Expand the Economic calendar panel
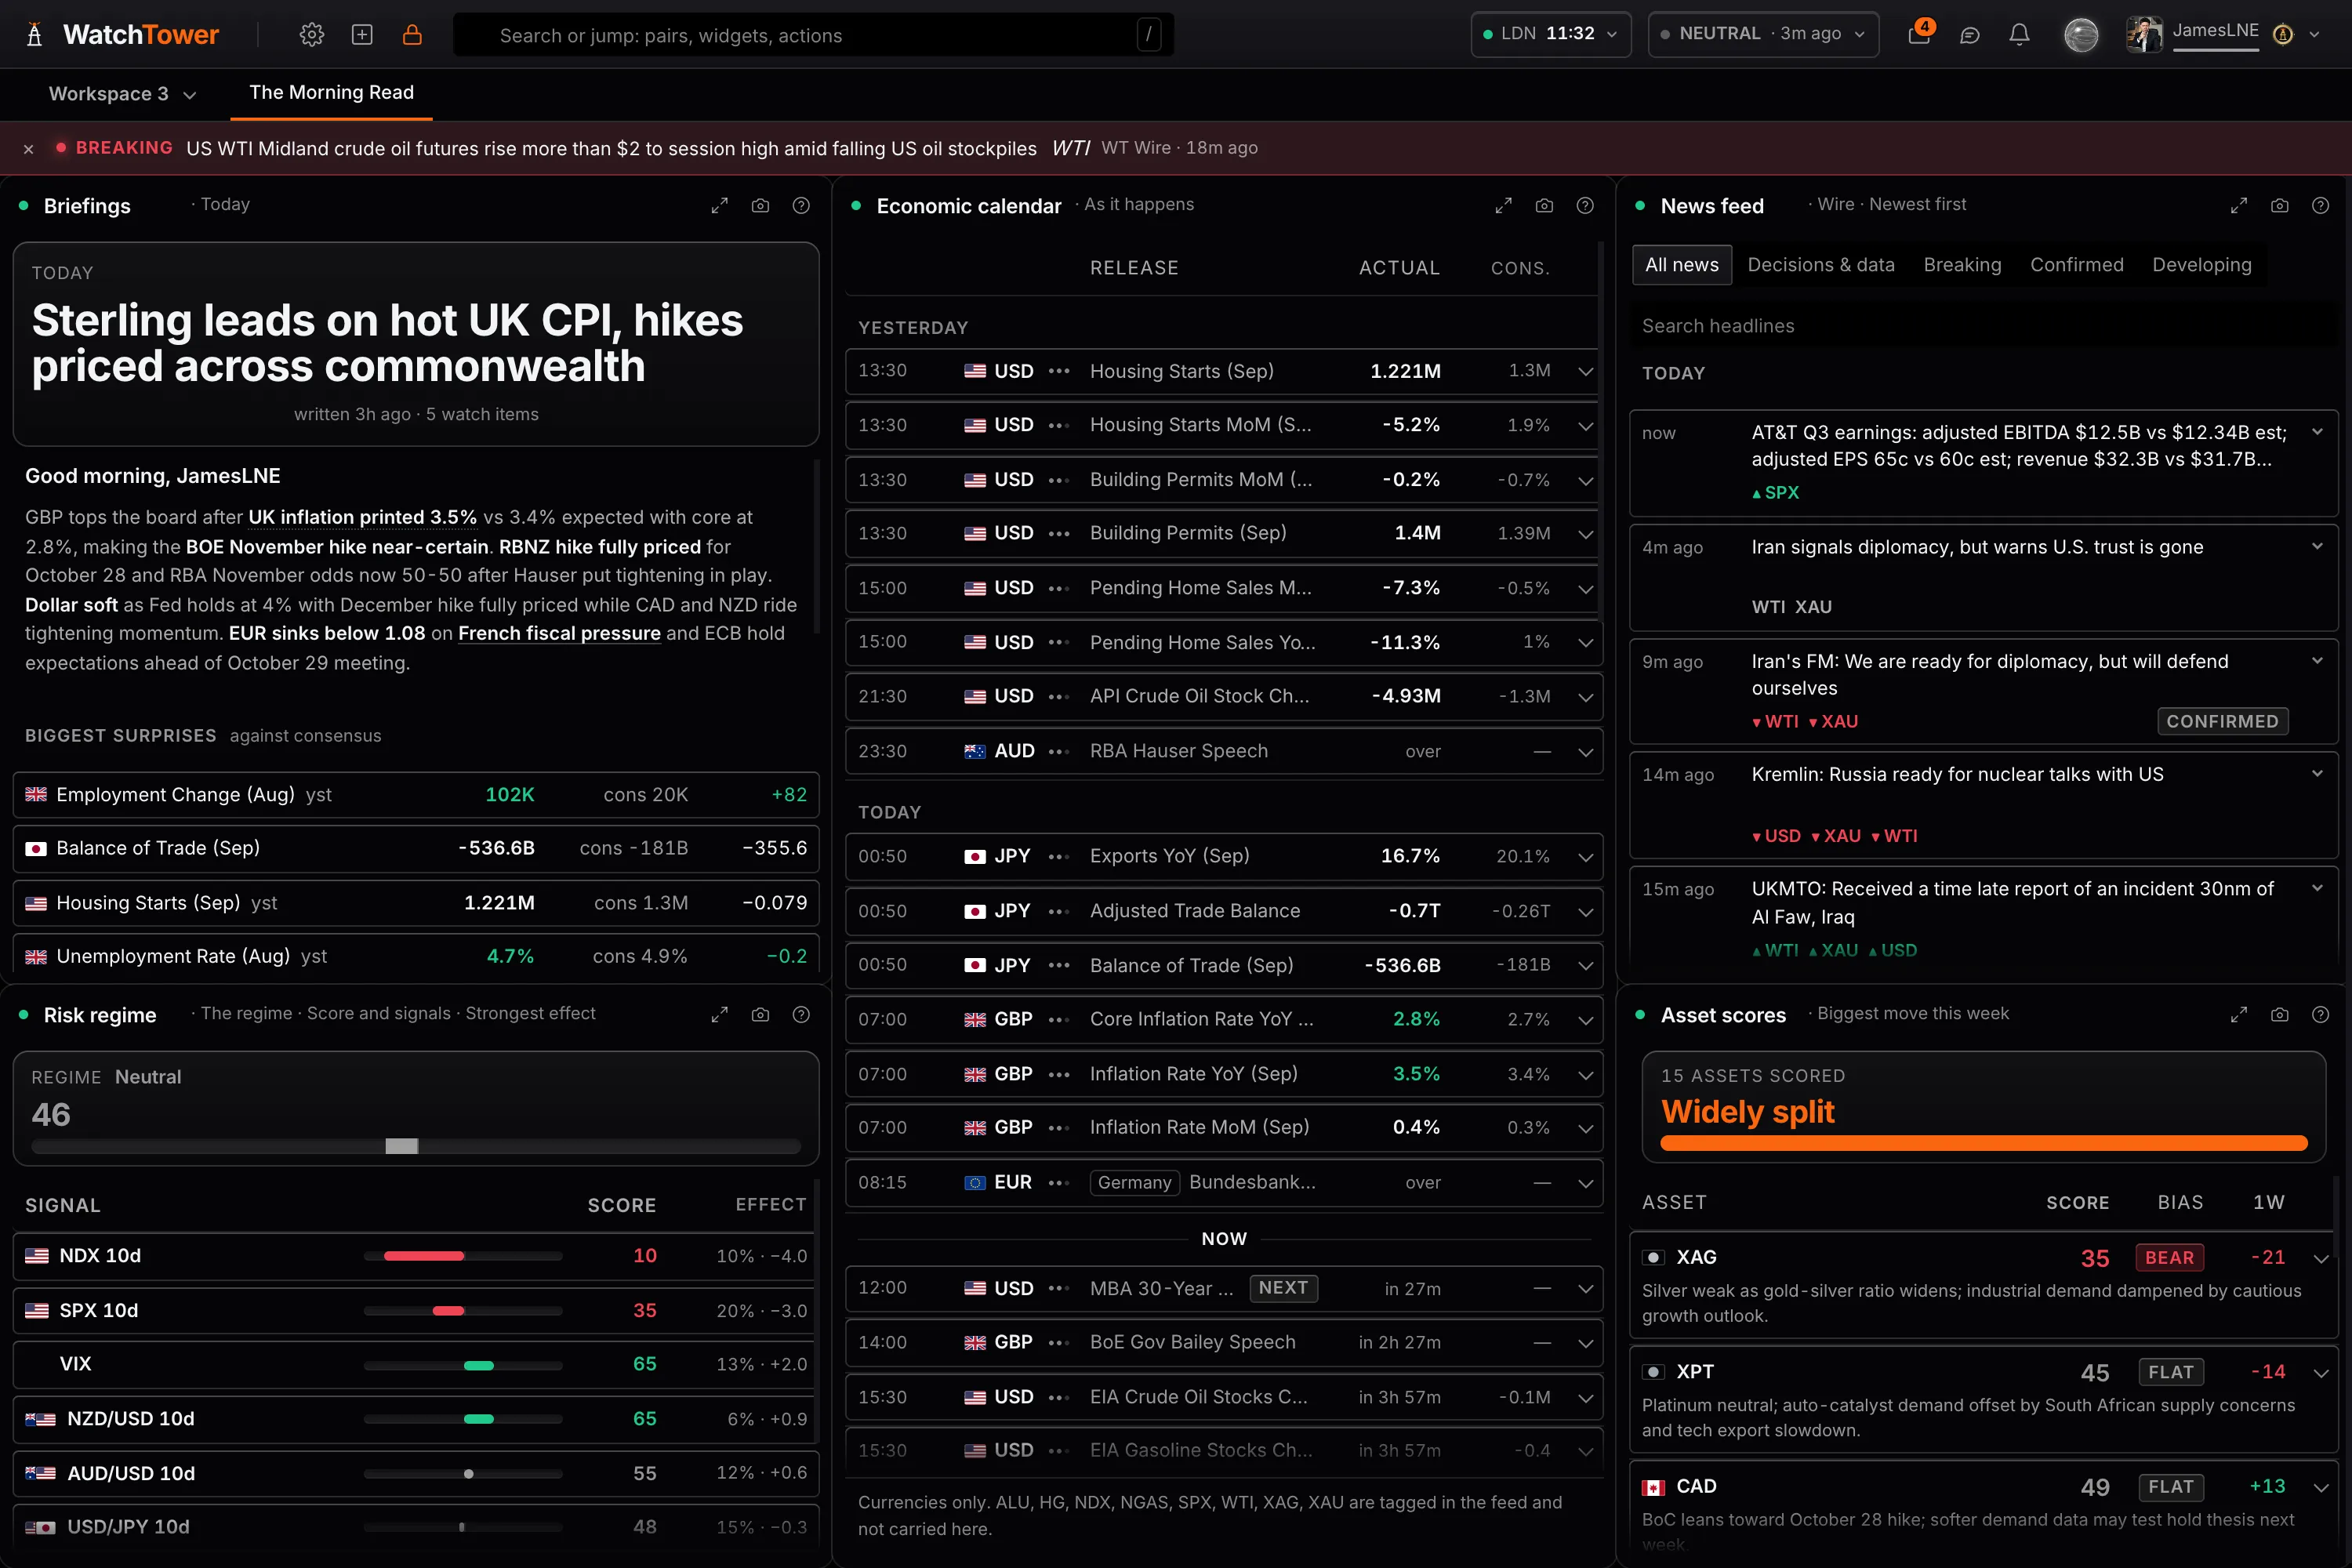This screenshot has width=2352, height=1568. pos(1503,206)
